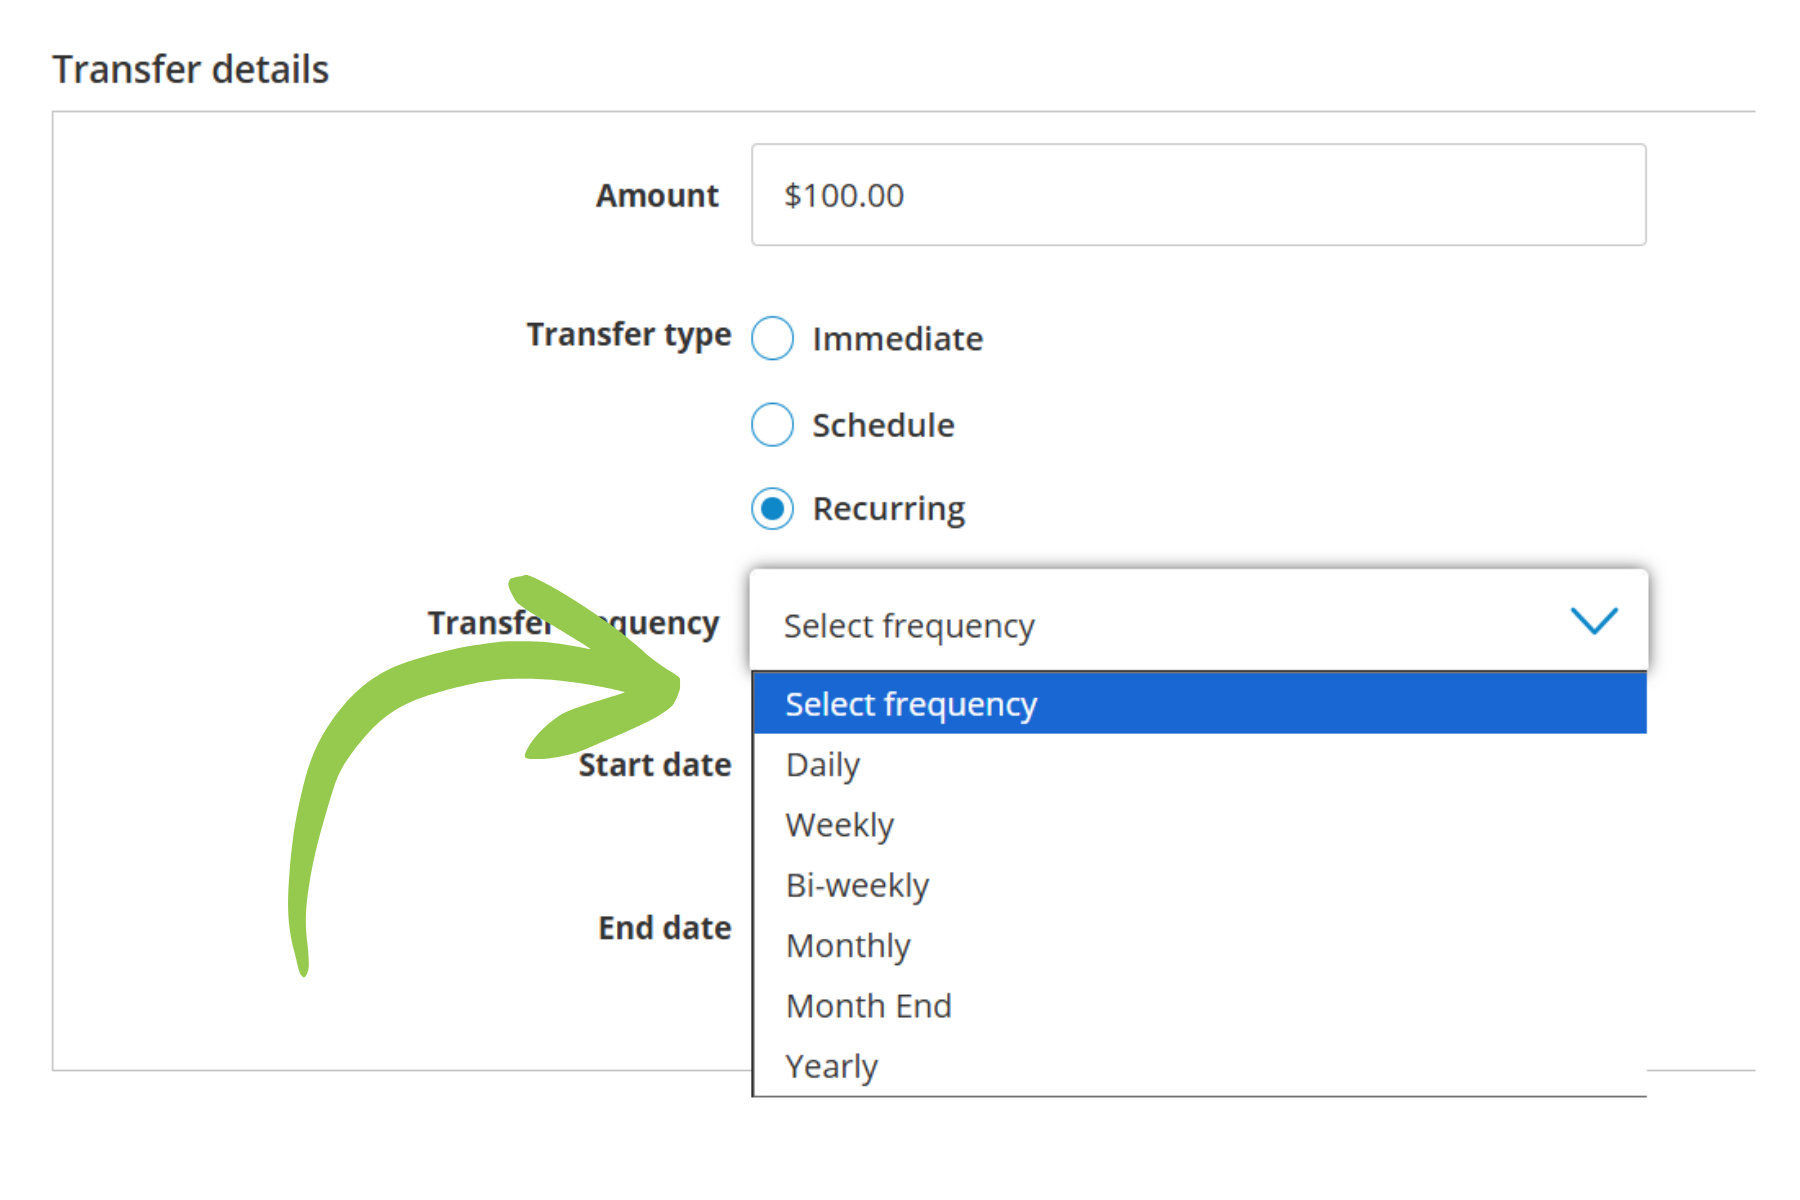Click the Amount field label

click(657, 196)
